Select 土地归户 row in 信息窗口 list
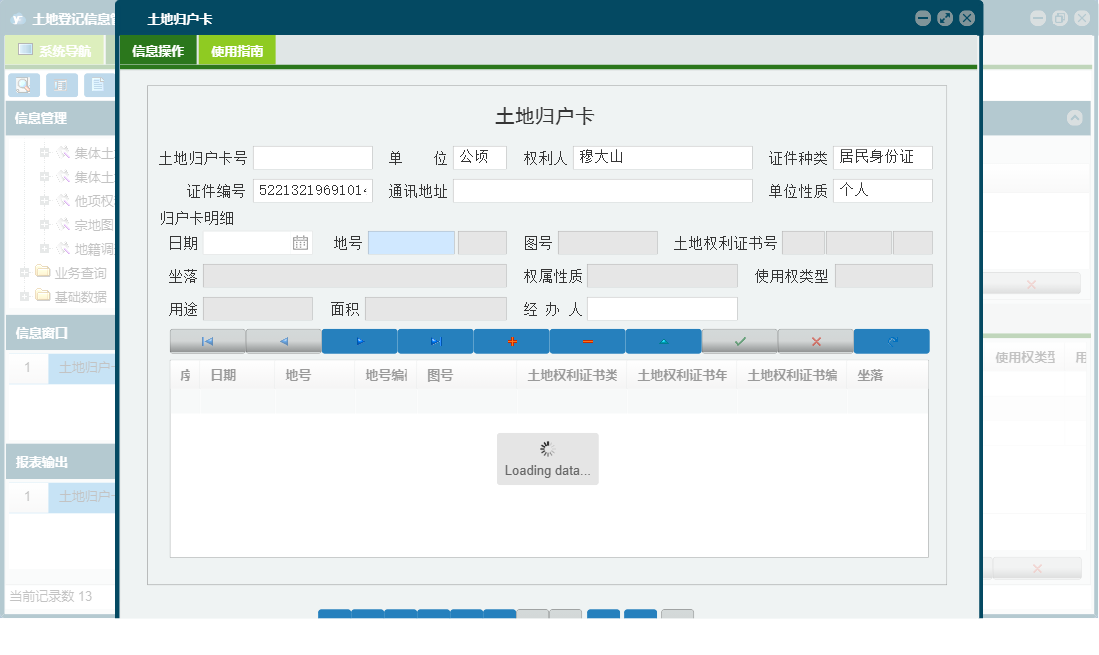Screen dimensions: 1099x655 coord(81,367)
